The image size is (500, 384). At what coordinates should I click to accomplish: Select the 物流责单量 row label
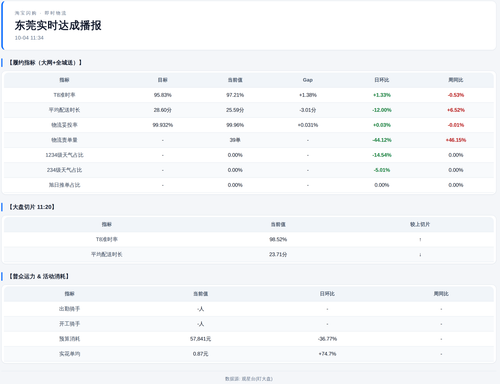click(64, 140)
